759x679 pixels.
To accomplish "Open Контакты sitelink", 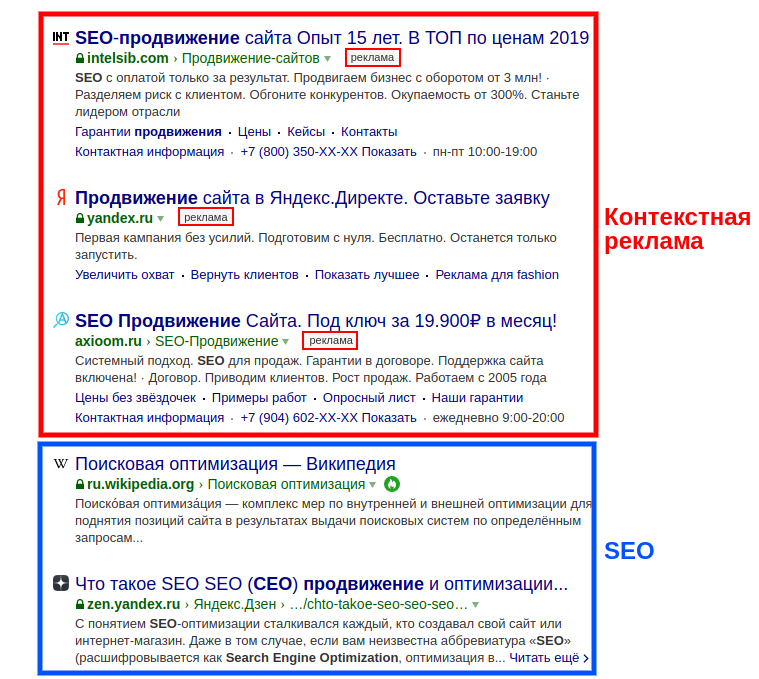I will click(369, 132).
